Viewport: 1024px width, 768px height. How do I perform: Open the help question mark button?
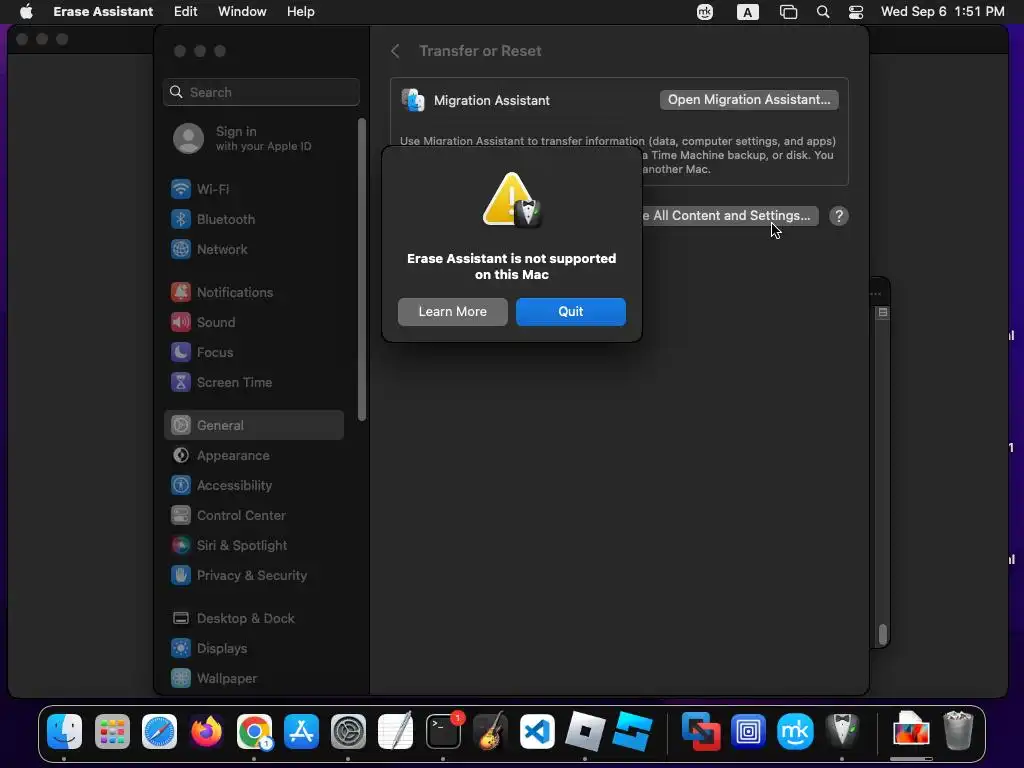point(839,216)
